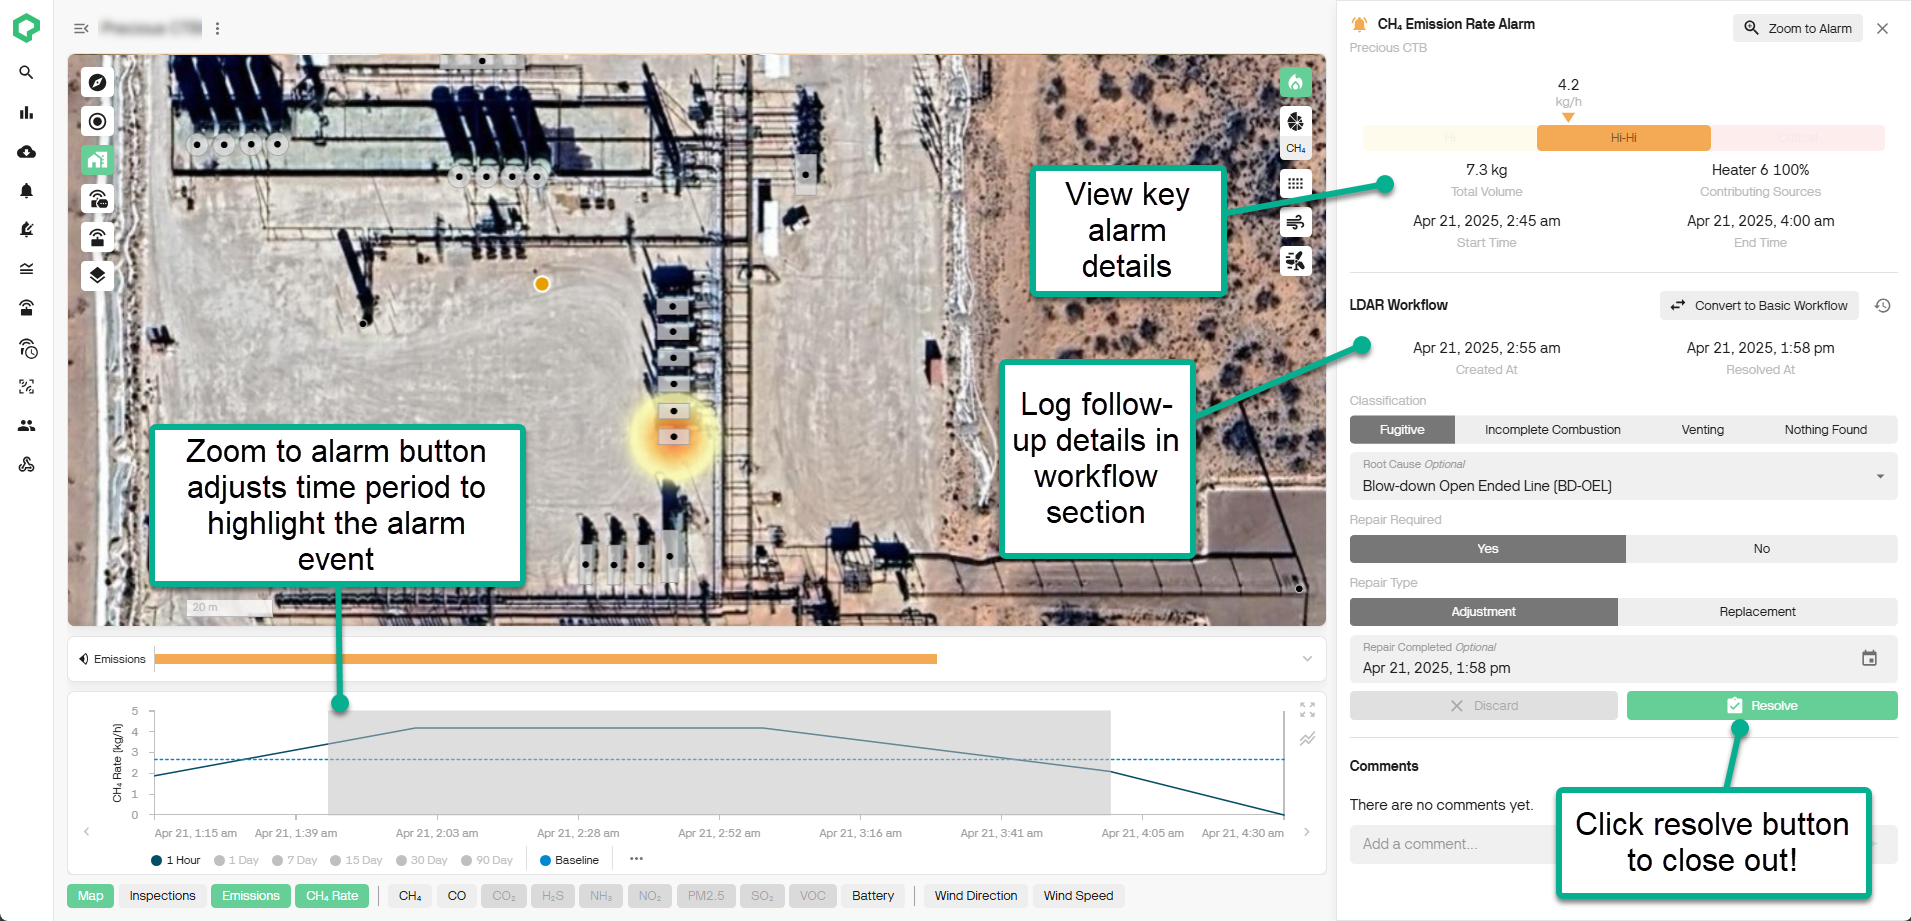Click the layers icon on the map
Screen dimensions: 1911x921
97,275
